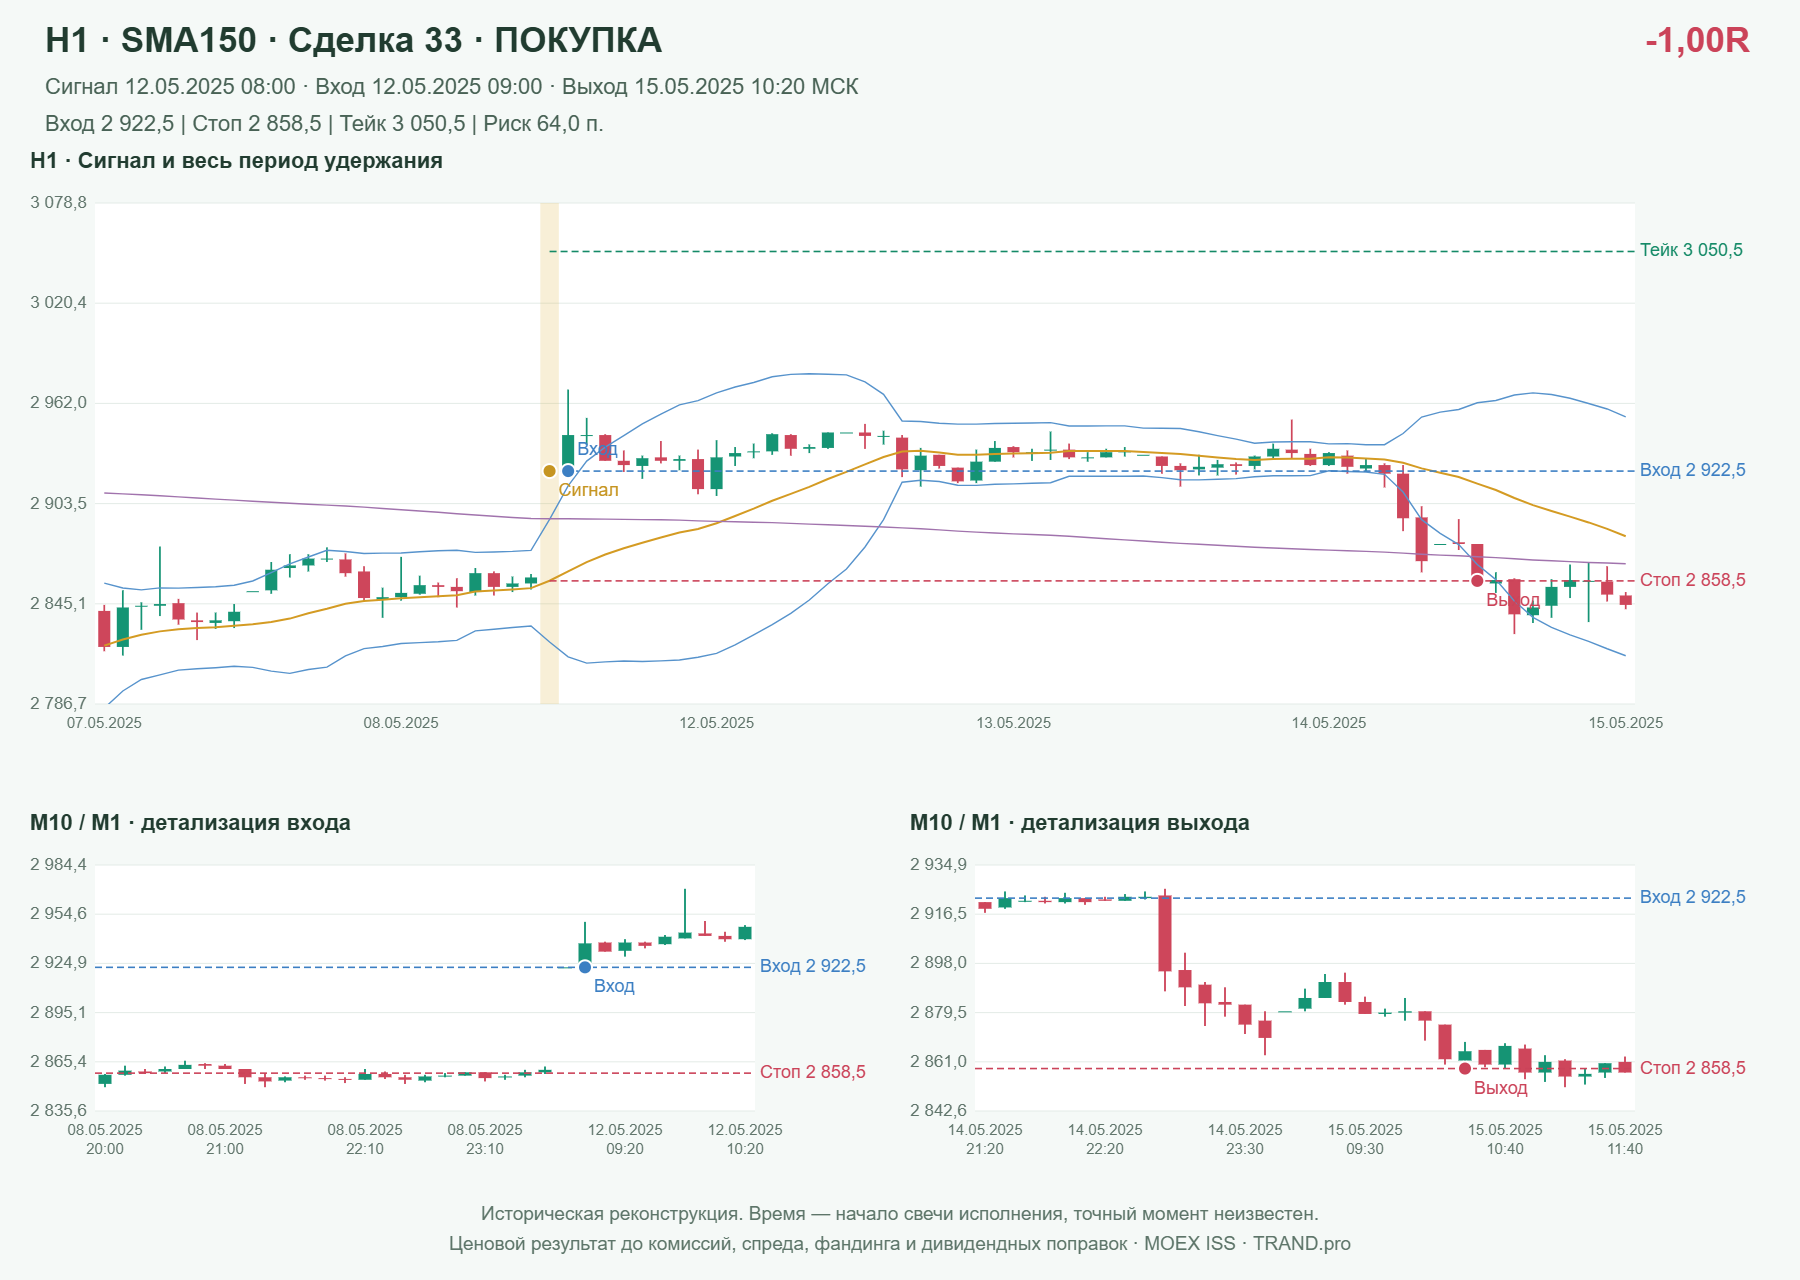Click the footer line ending with 'MOEX ISS · TRAND.pro'
This screenshot has height=1280, width=1800.
pos(900,1244)
